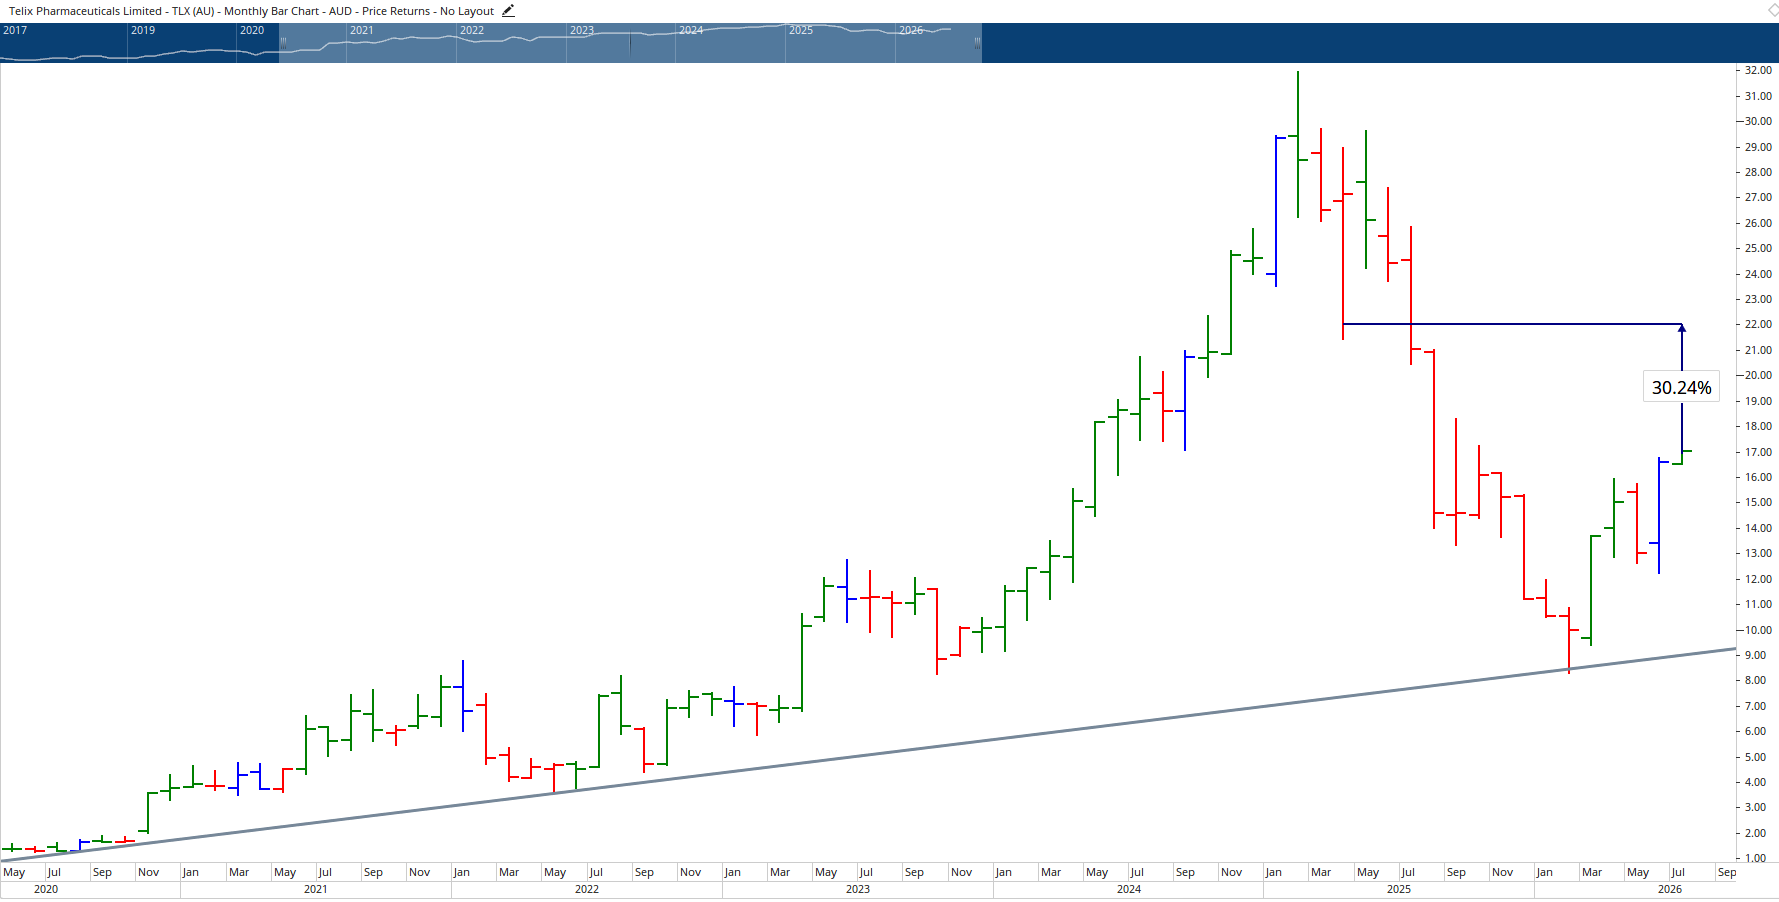Click the 2017 year marker in the navigator
The width and height of the screenshot is (1779, 902).
click(15, 30)
